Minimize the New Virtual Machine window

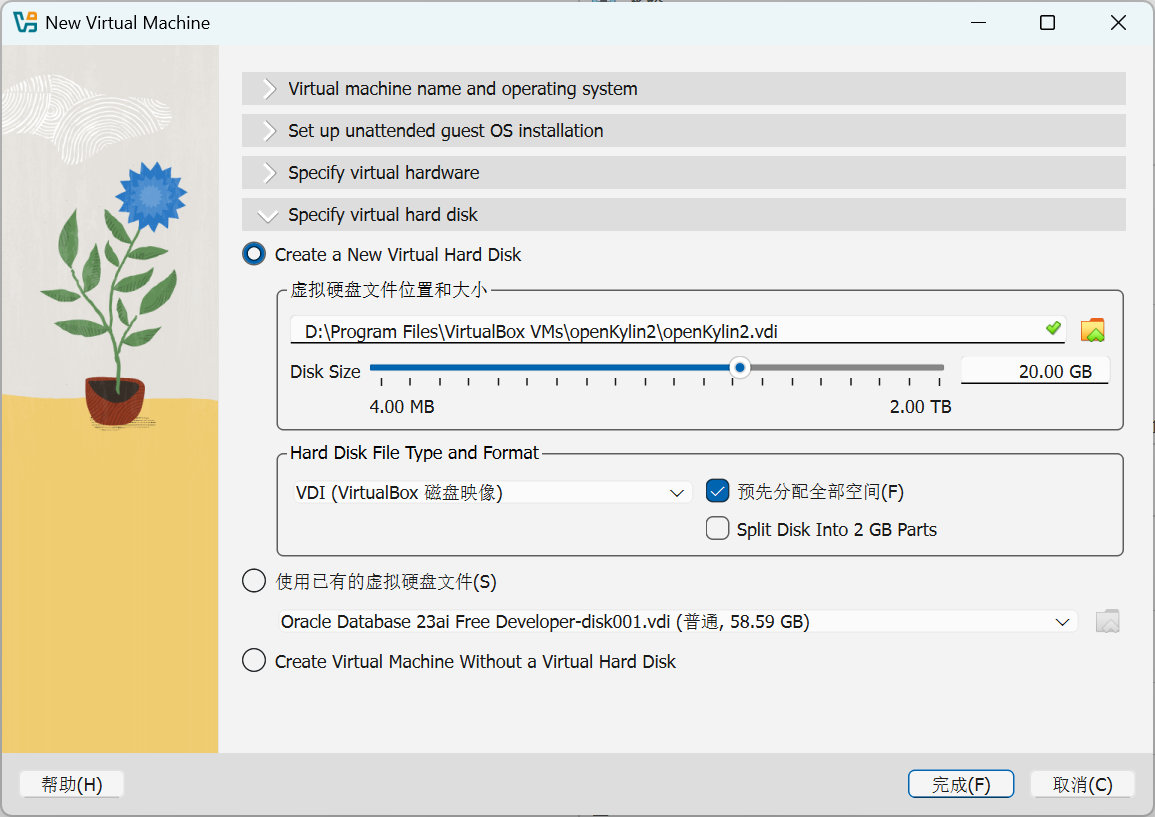click(978, 23)
